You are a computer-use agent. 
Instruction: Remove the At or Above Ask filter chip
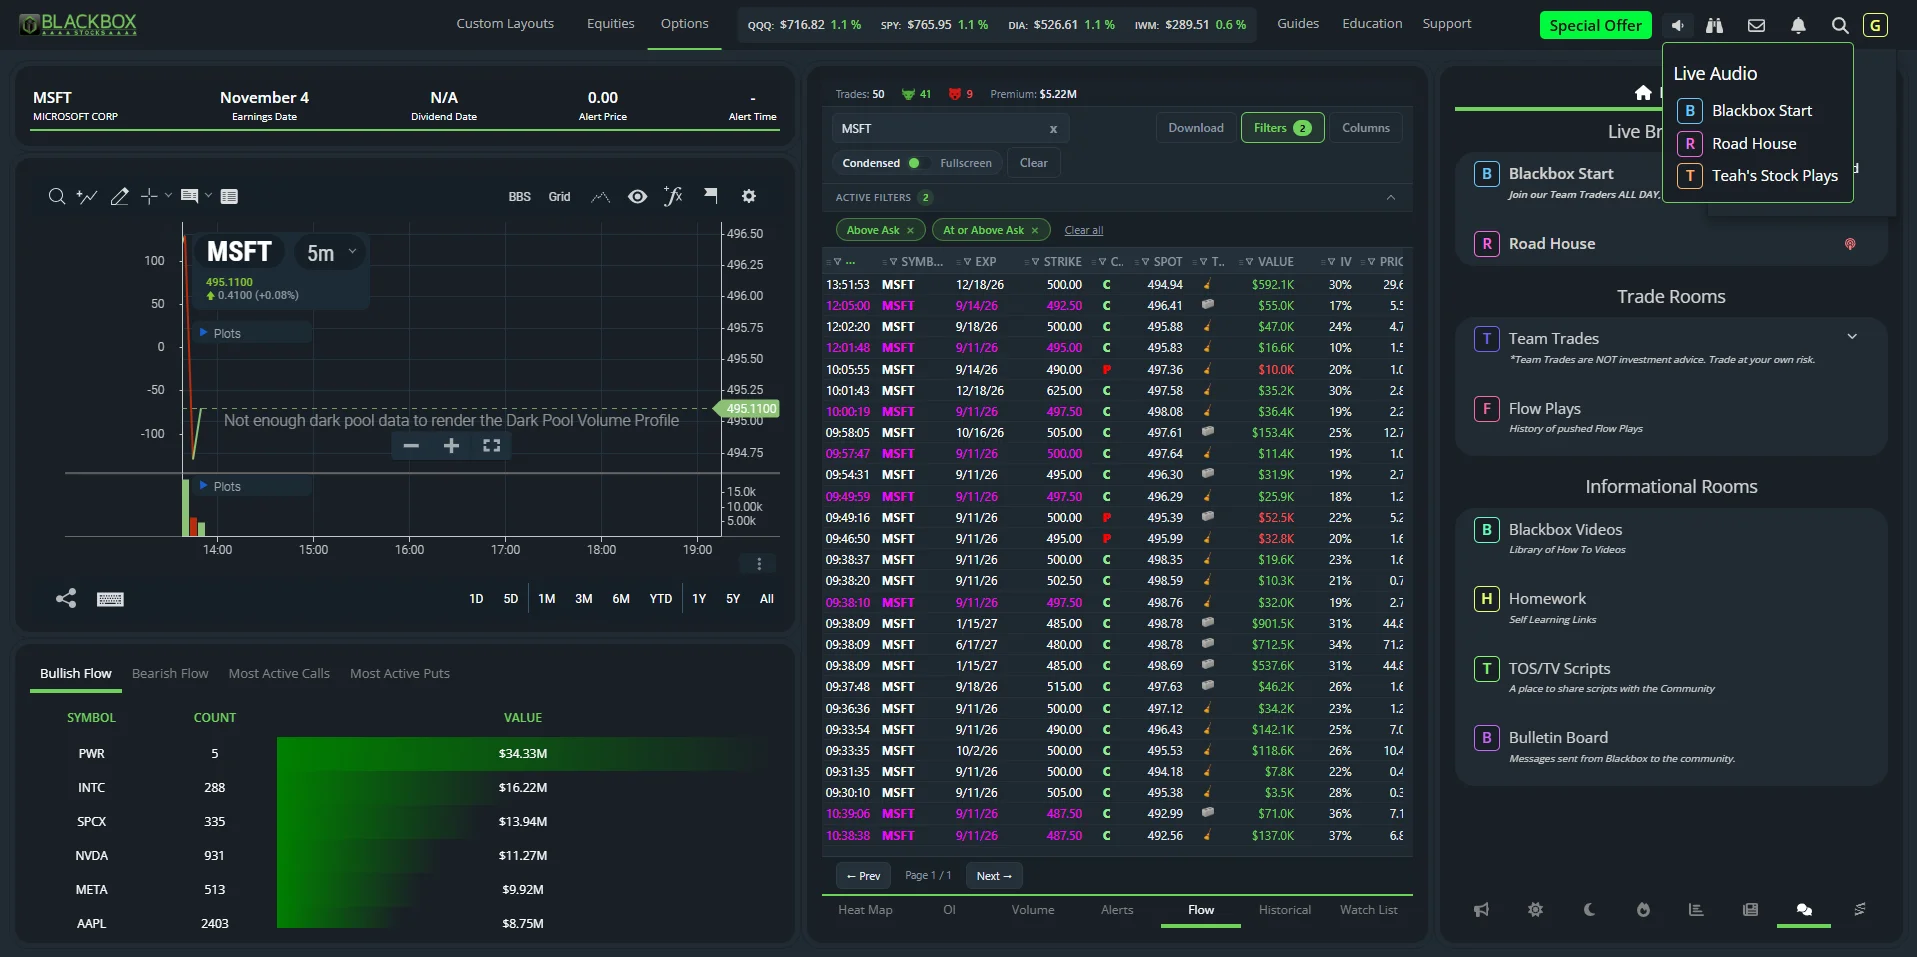(1035, 230)
